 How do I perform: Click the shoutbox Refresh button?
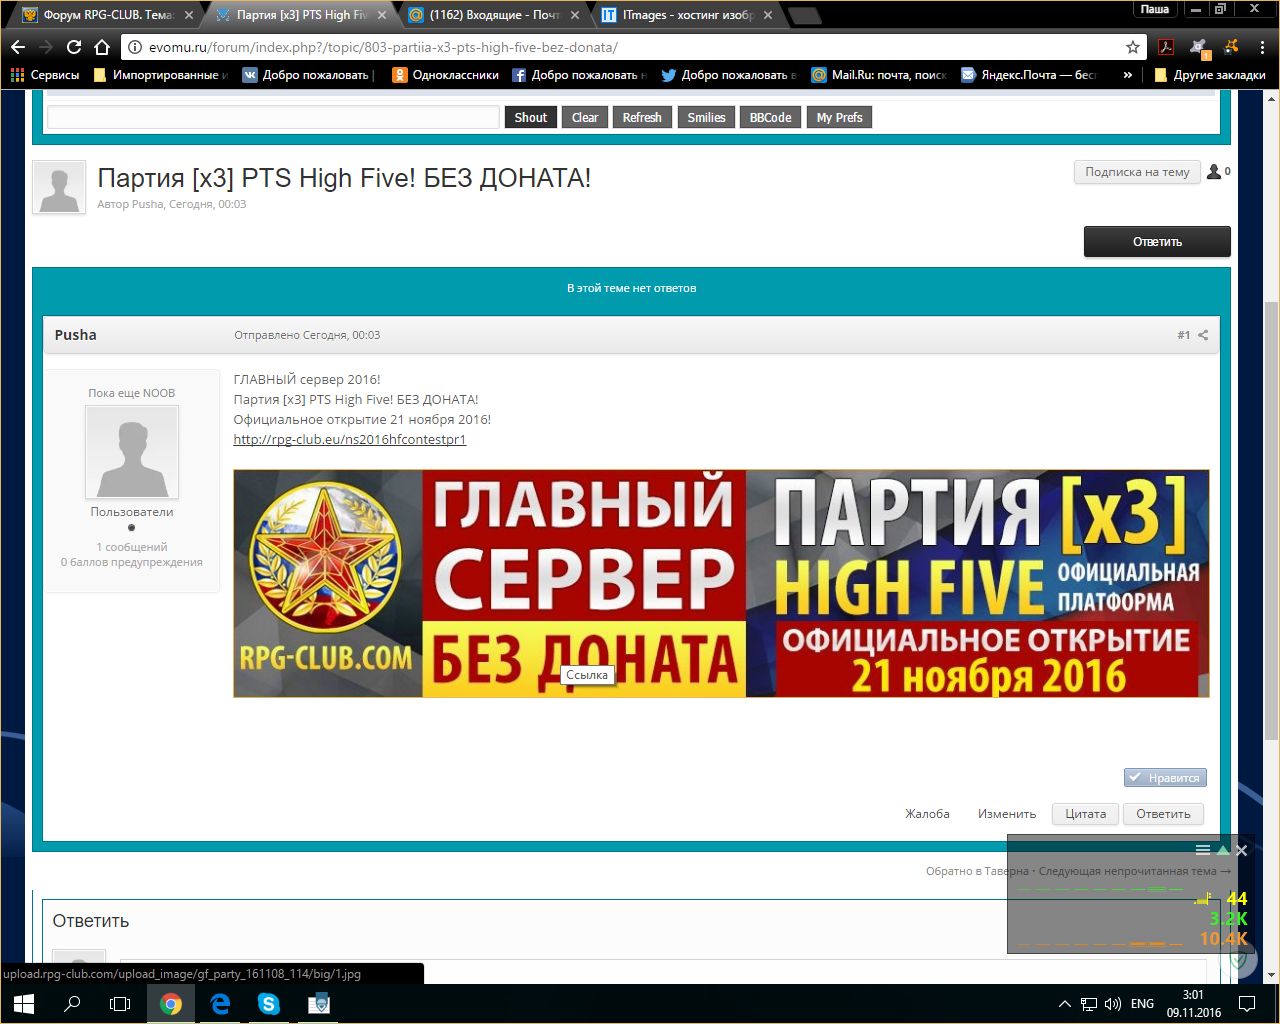coord(642,117)
